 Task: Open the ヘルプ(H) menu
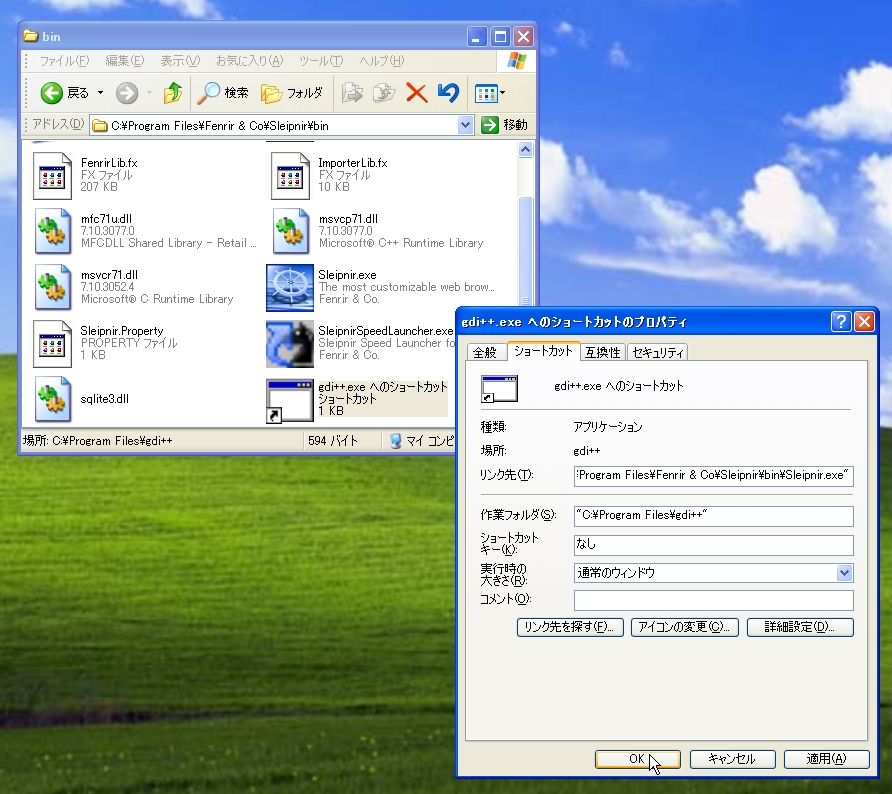(x=382, y=61)
